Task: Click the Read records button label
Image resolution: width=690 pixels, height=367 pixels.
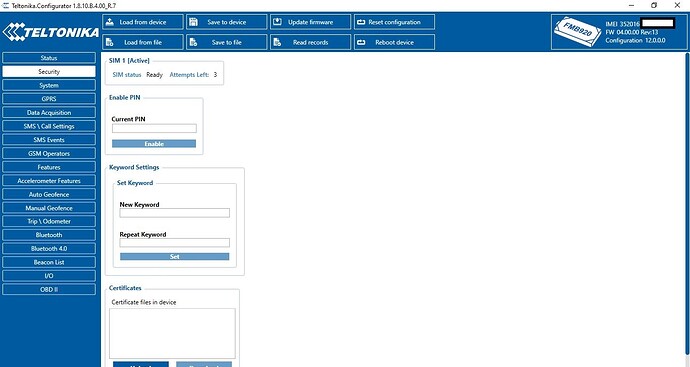Action: [311, 42]
